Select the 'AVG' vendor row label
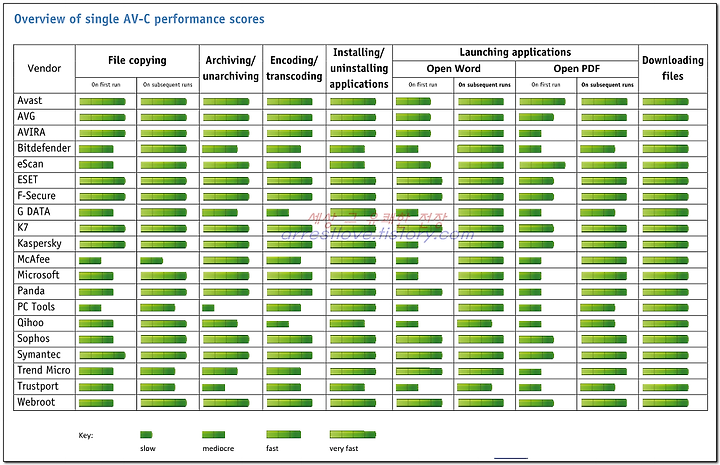720x465 pixels. click(x=26, y=117)
